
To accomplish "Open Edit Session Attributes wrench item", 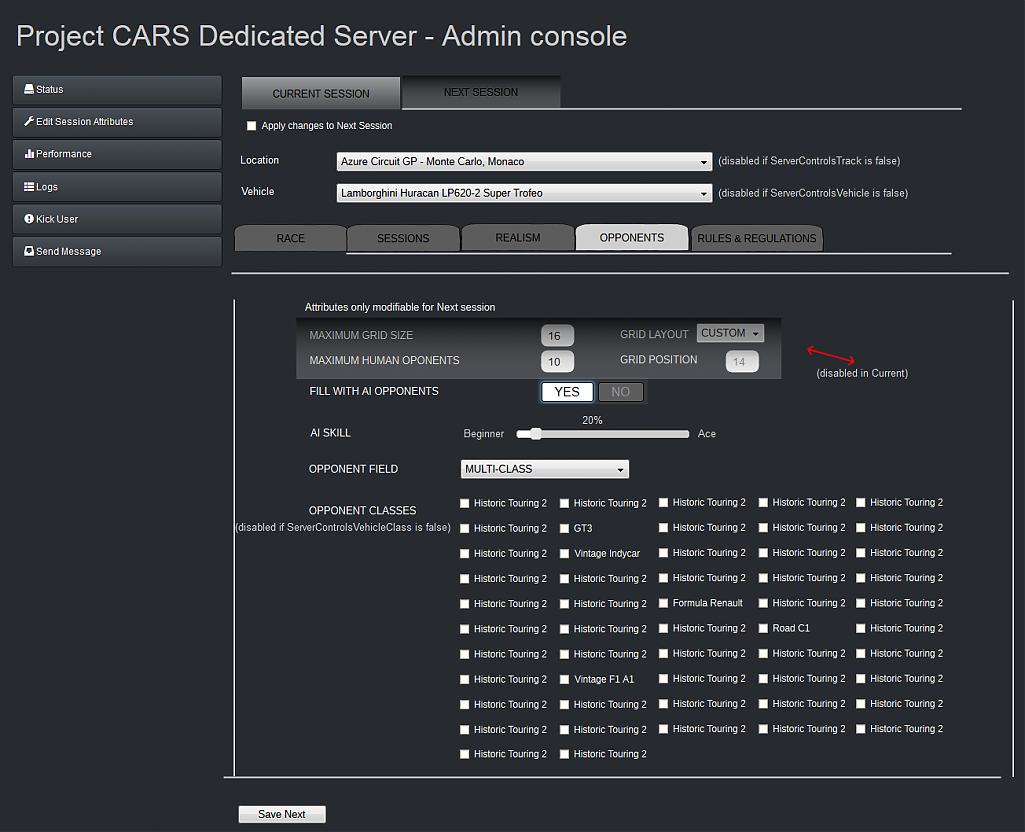I will point(116,122).
